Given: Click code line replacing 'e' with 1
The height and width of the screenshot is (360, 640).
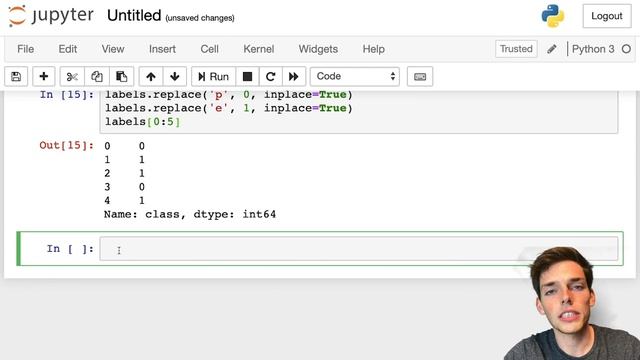Looking at the screenshot, I should 229,108.
